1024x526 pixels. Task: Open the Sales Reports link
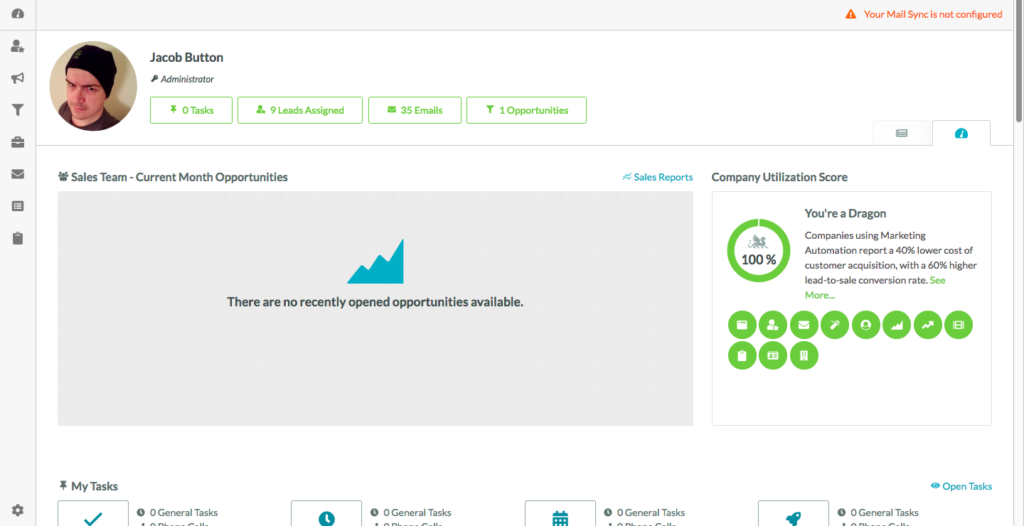[x=657, y=177]
